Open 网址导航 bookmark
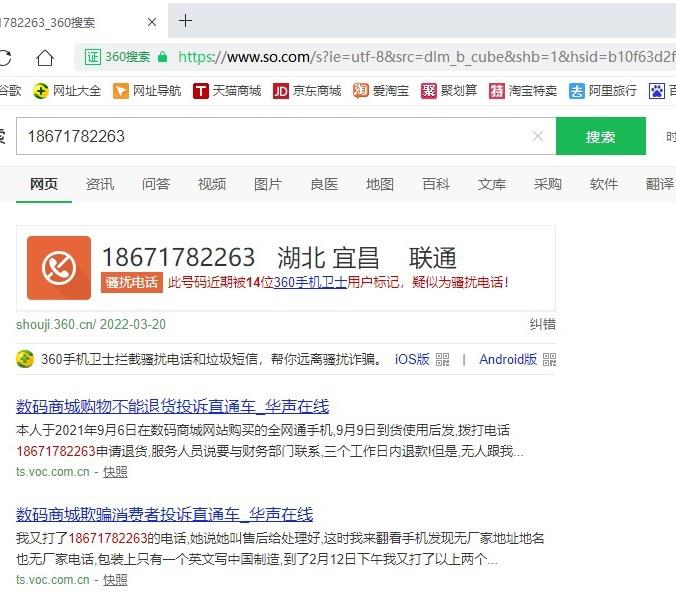676x610 pixels. [x=147, y=91]
